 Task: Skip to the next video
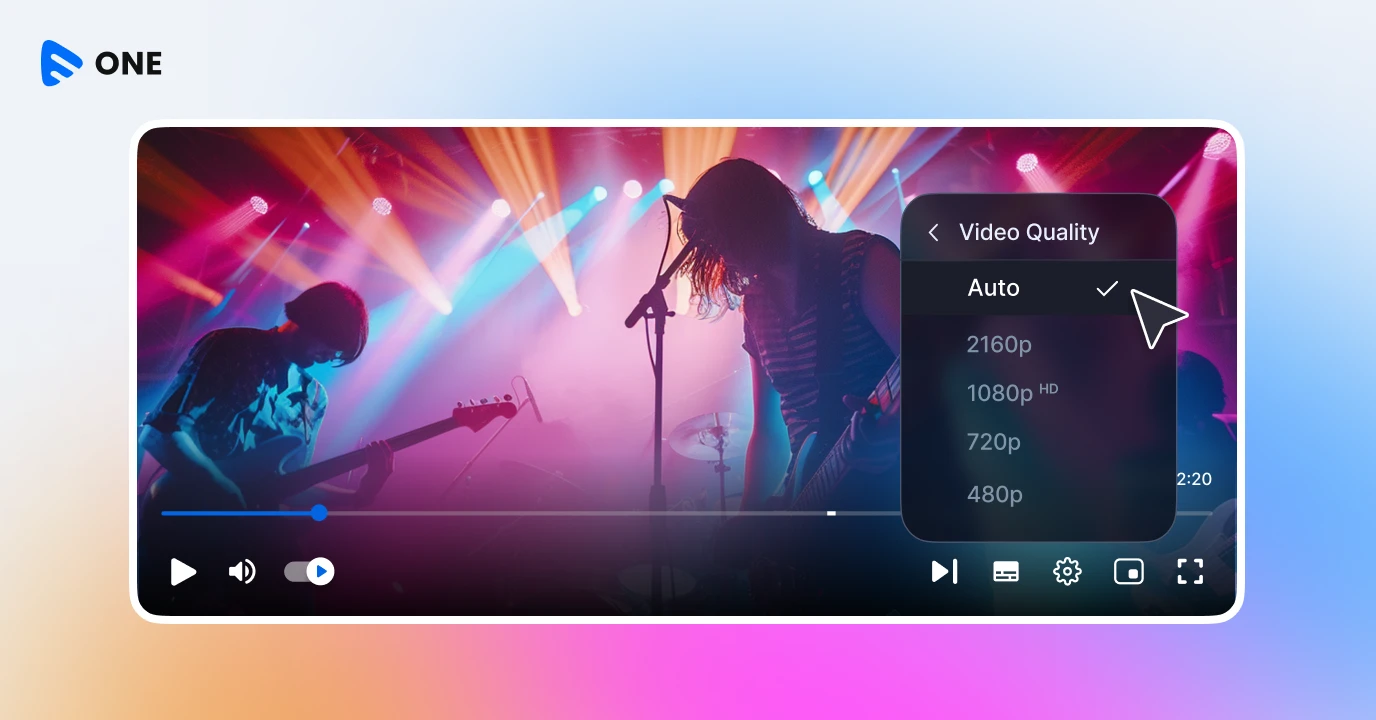(x=944, y=572)
